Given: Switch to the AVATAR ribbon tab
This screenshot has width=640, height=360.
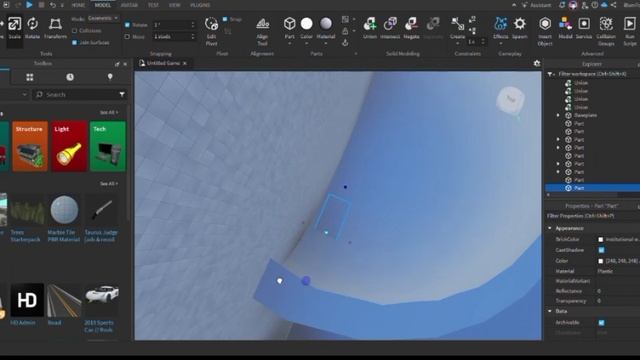Looking at the screenshot, I should coord(129,5).
